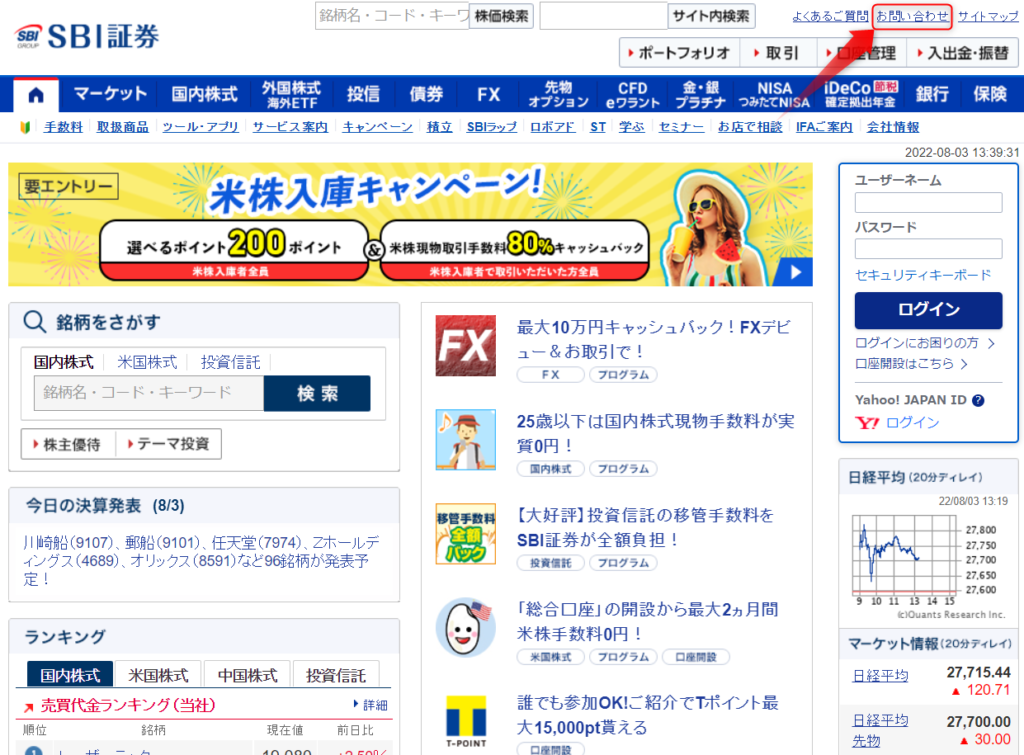Click the 検索 button
1024x755 pixels.
click(317, 393)
